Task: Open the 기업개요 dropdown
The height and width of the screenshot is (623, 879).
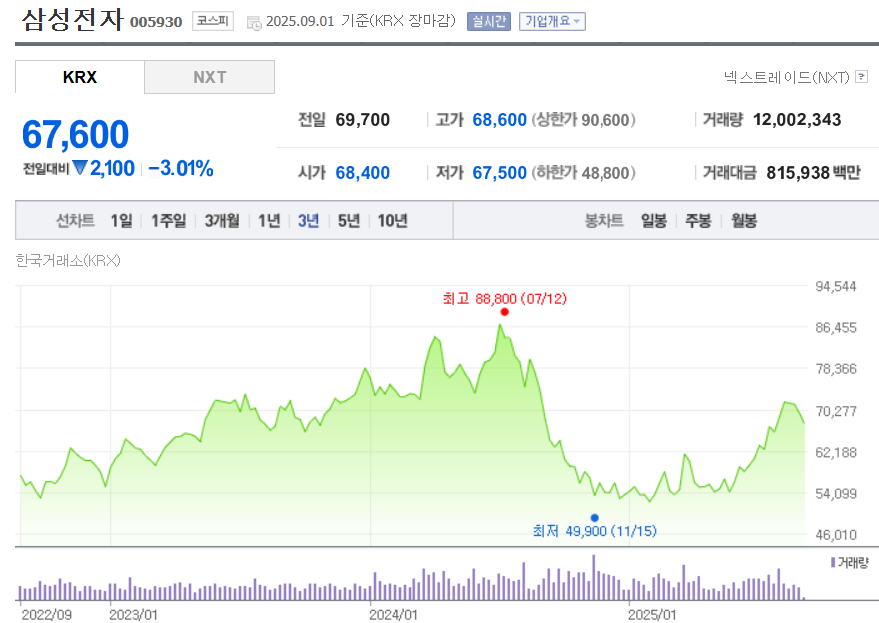Action: (552, 21)
